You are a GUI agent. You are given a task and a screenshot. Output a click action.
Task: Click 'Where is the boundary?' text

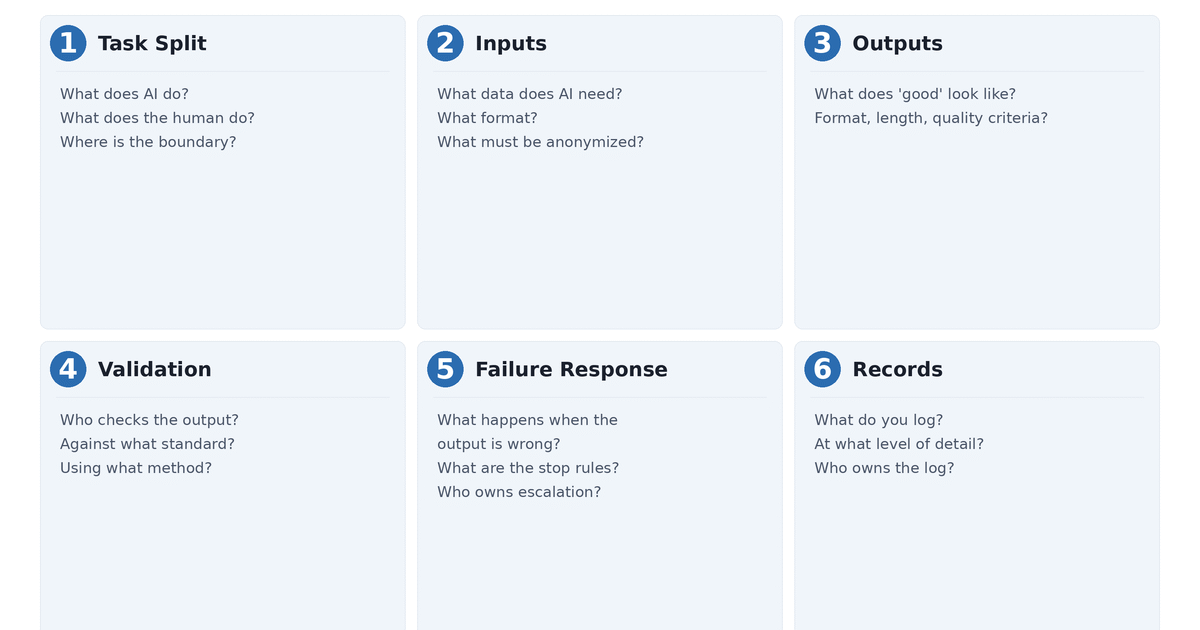[x=148, y=142]
